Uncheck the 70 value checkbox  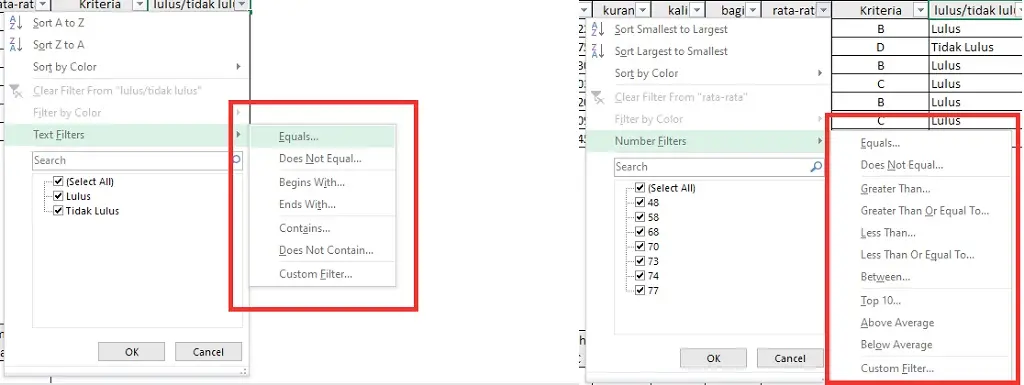click(640, 247)
